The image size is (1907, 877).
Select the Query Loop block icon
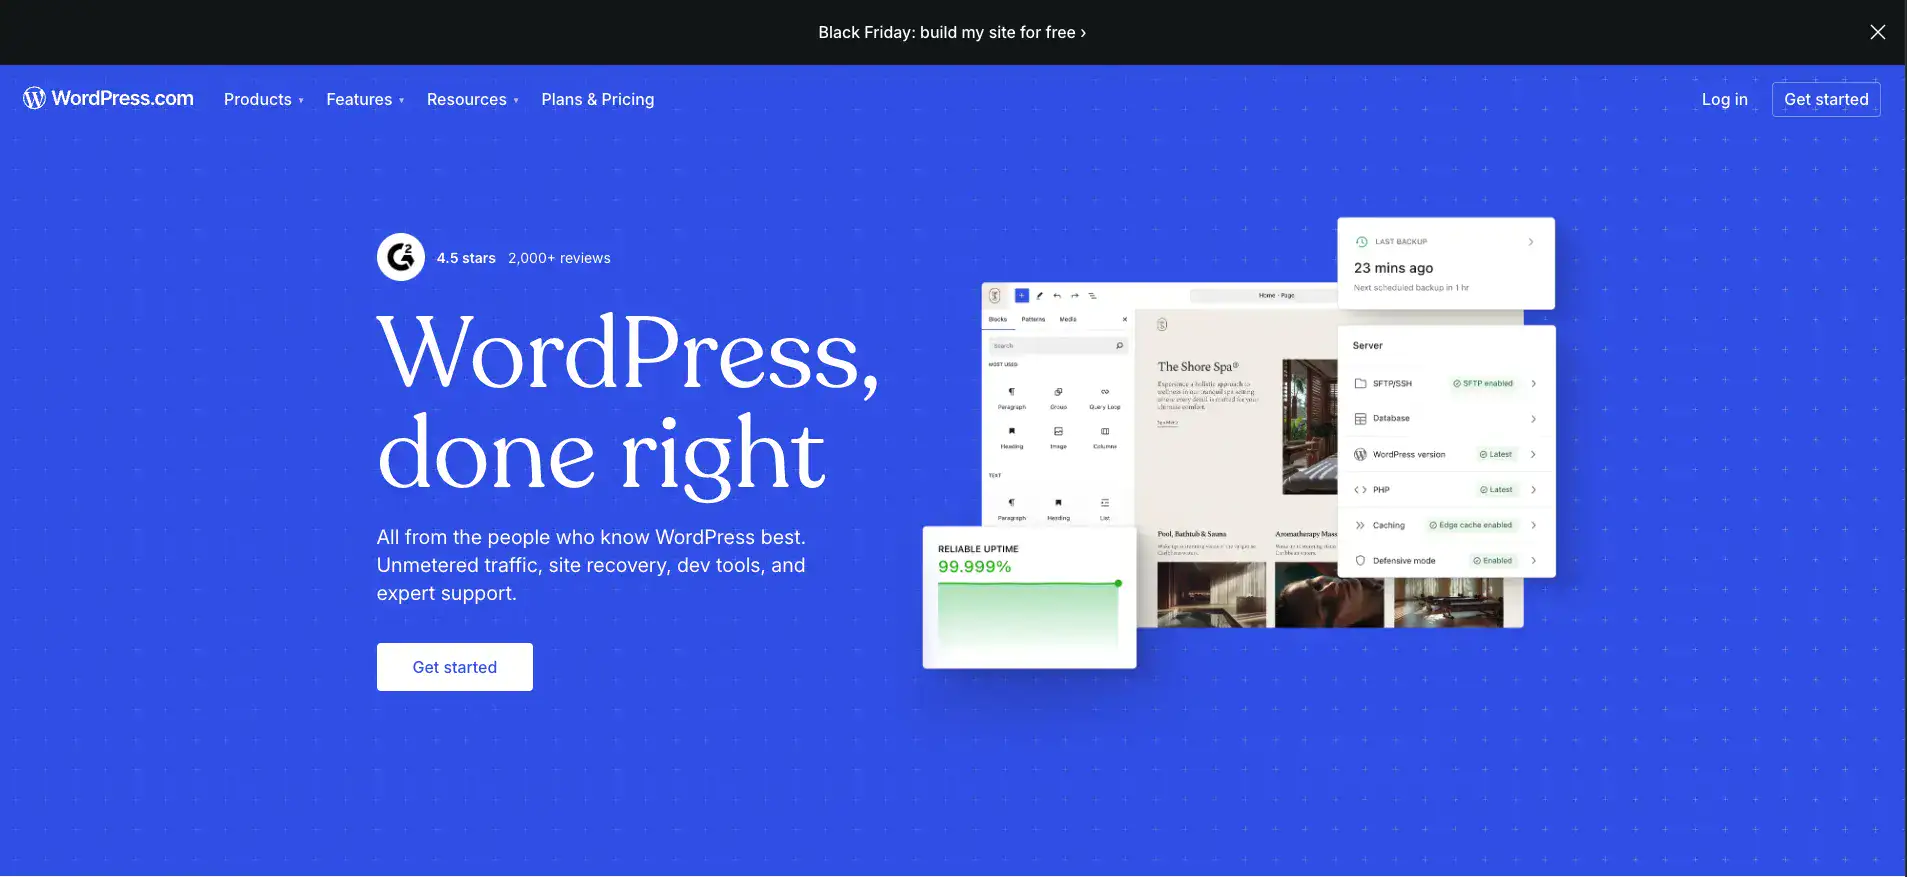tap(1105, 392)
